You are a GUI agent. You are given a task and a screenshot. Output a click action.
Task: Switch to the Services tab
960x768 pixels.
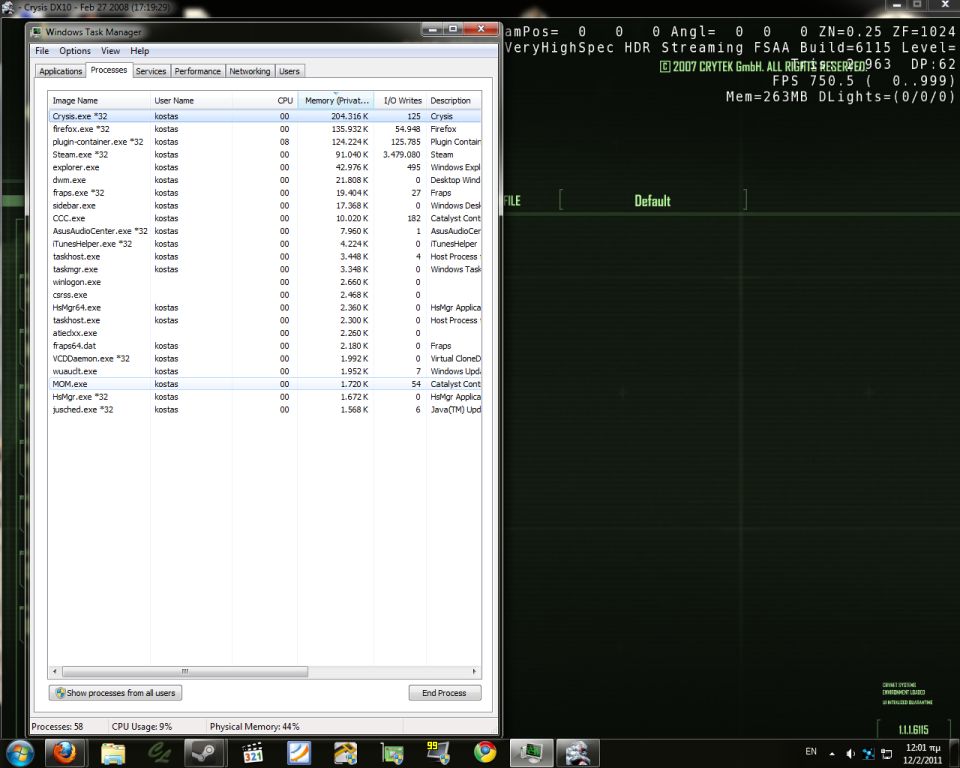[151, 72]
